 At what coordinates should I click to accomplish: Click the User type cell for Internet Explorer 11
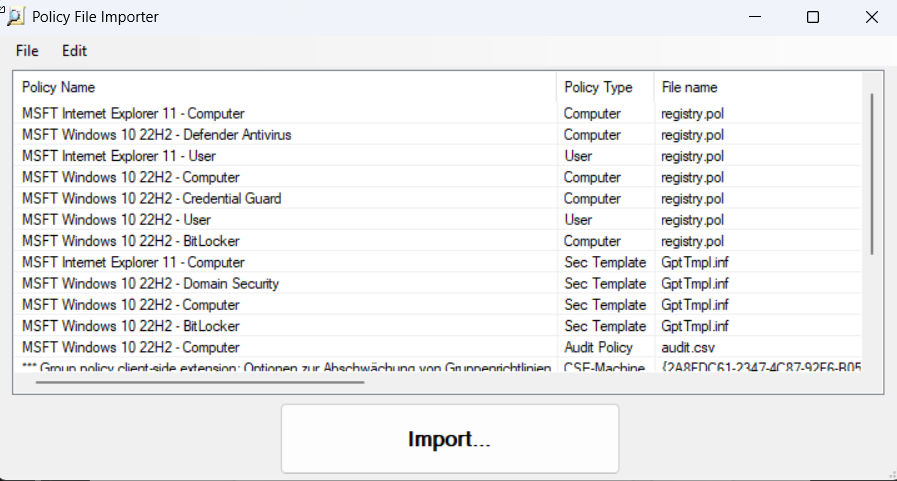tap(578, 156)
